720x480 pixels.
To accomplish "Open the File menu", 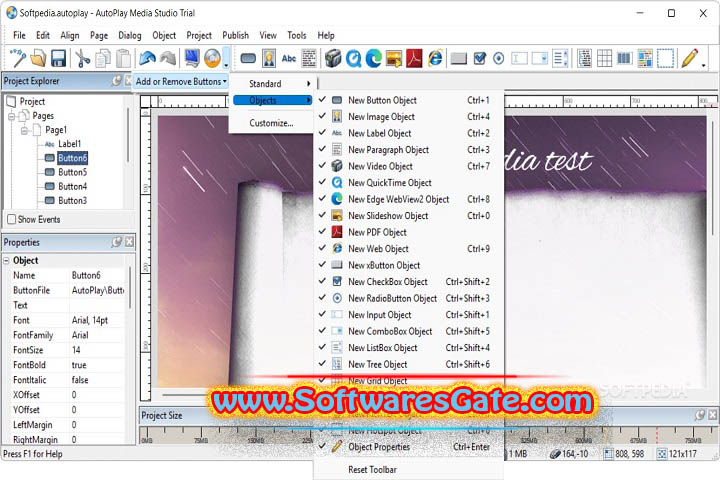I will (x=19, y=35).
